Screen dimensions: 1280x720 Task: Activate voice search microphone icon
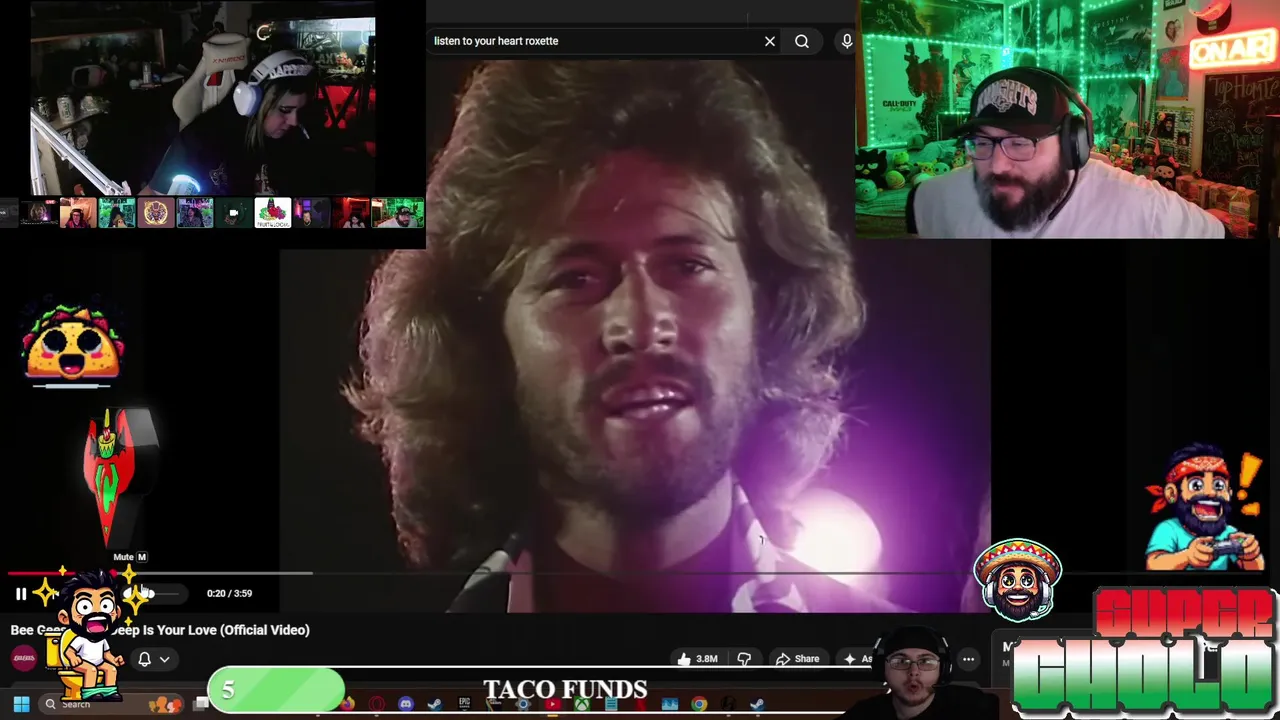[847, 41]
